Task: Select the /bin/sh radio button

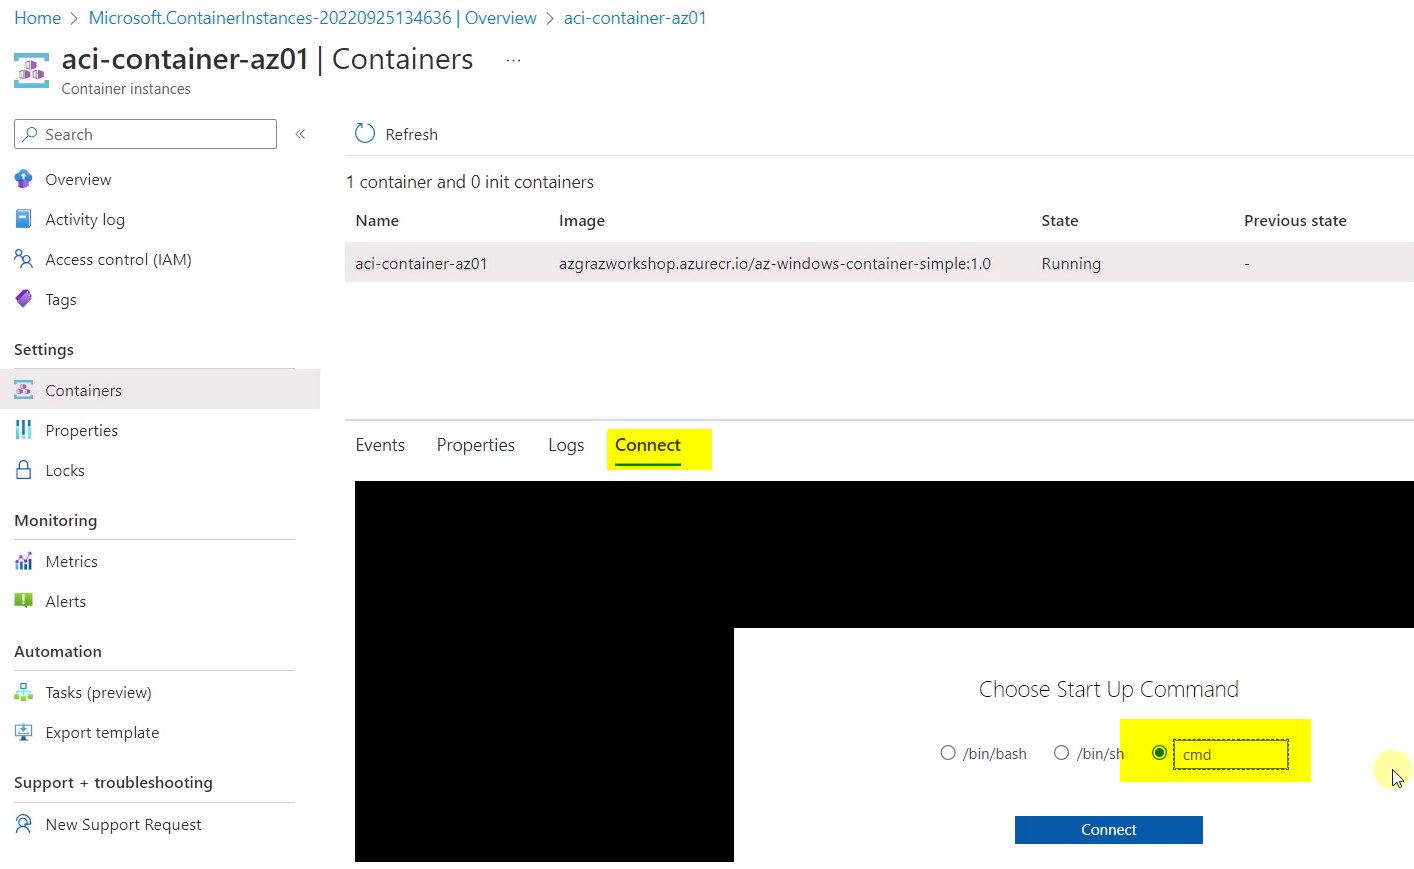Action: (1062, 753)
